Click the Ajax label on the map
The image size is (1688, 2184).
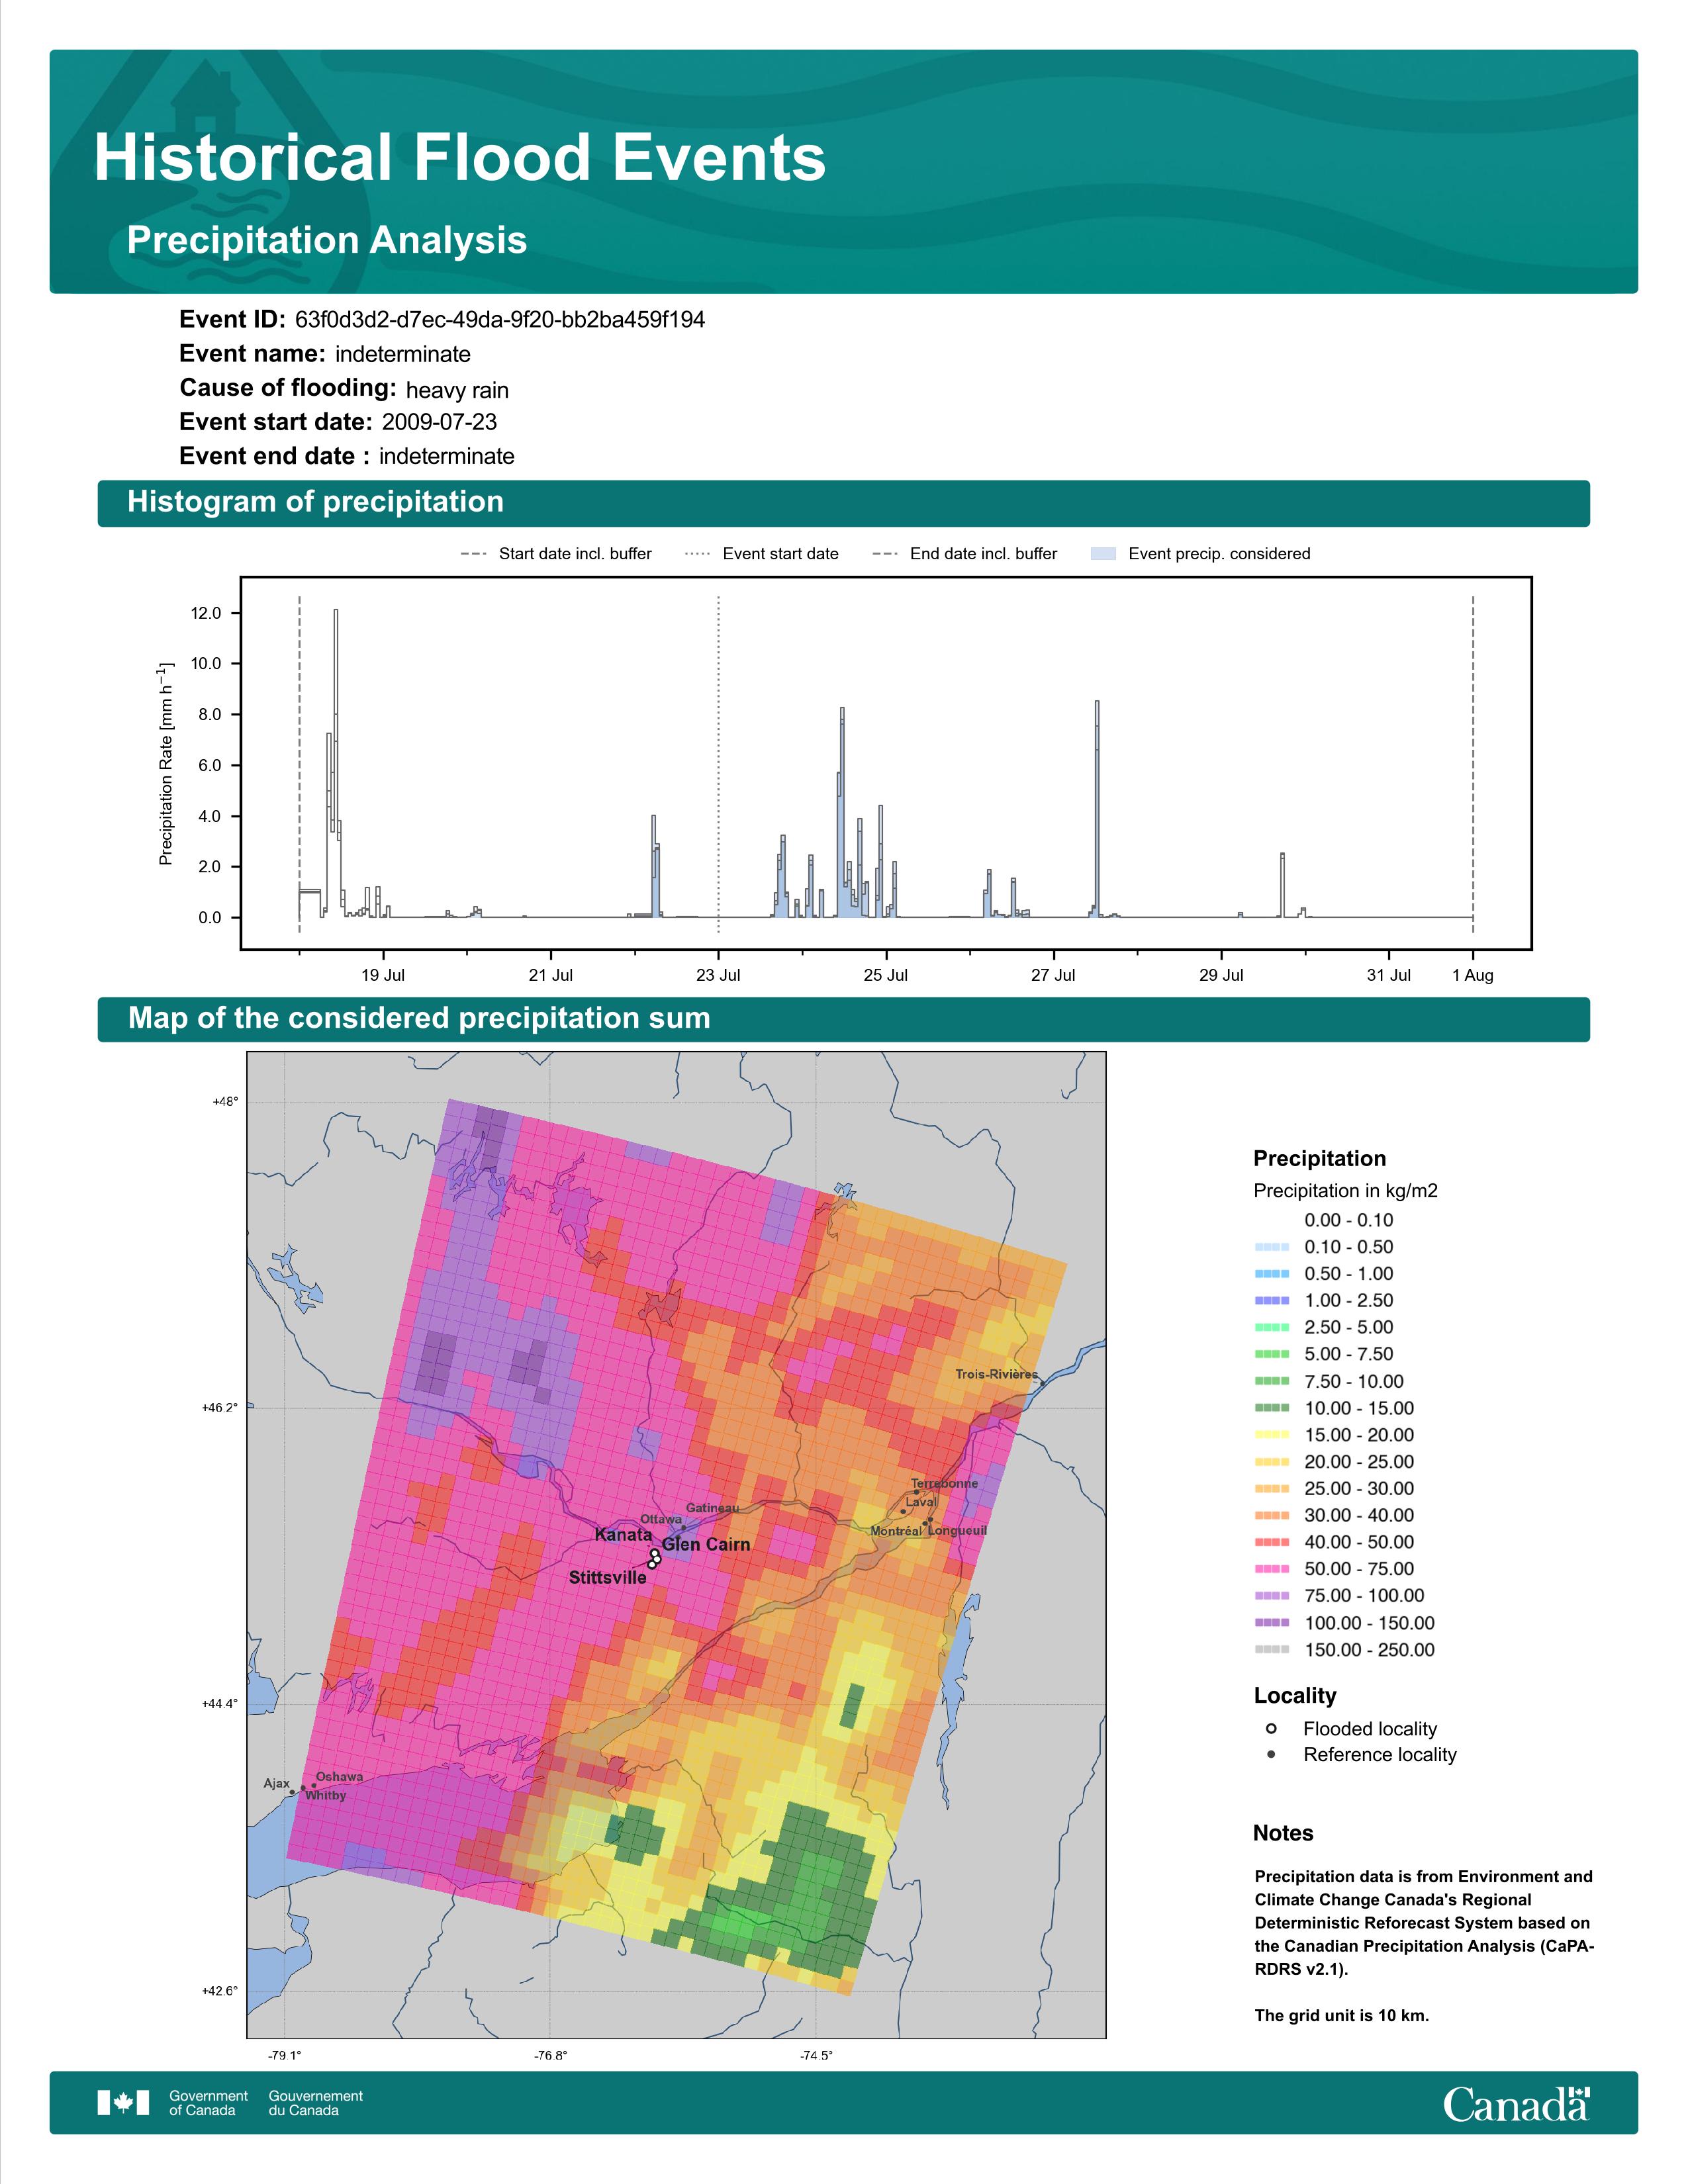point(277,1783)
